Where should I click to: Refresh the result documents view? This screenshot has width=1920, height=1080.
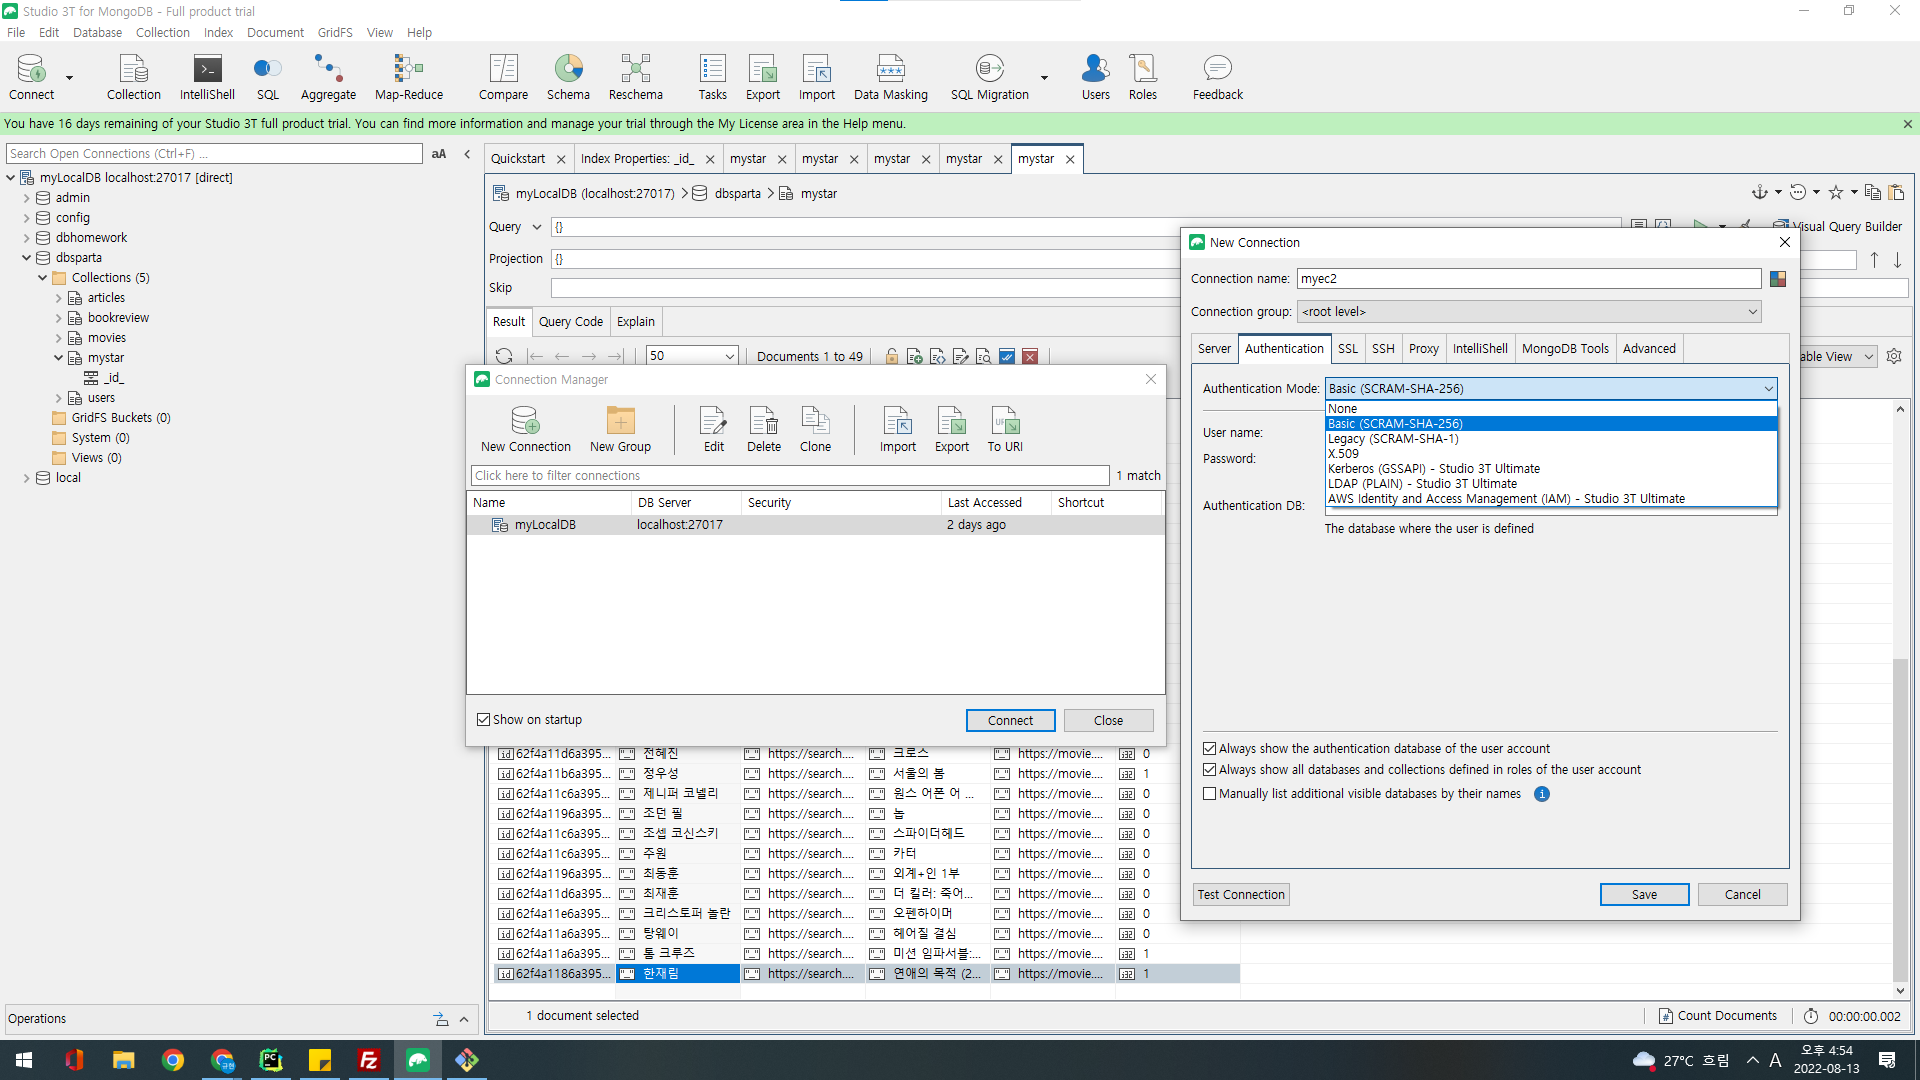(x=504, y=356)
